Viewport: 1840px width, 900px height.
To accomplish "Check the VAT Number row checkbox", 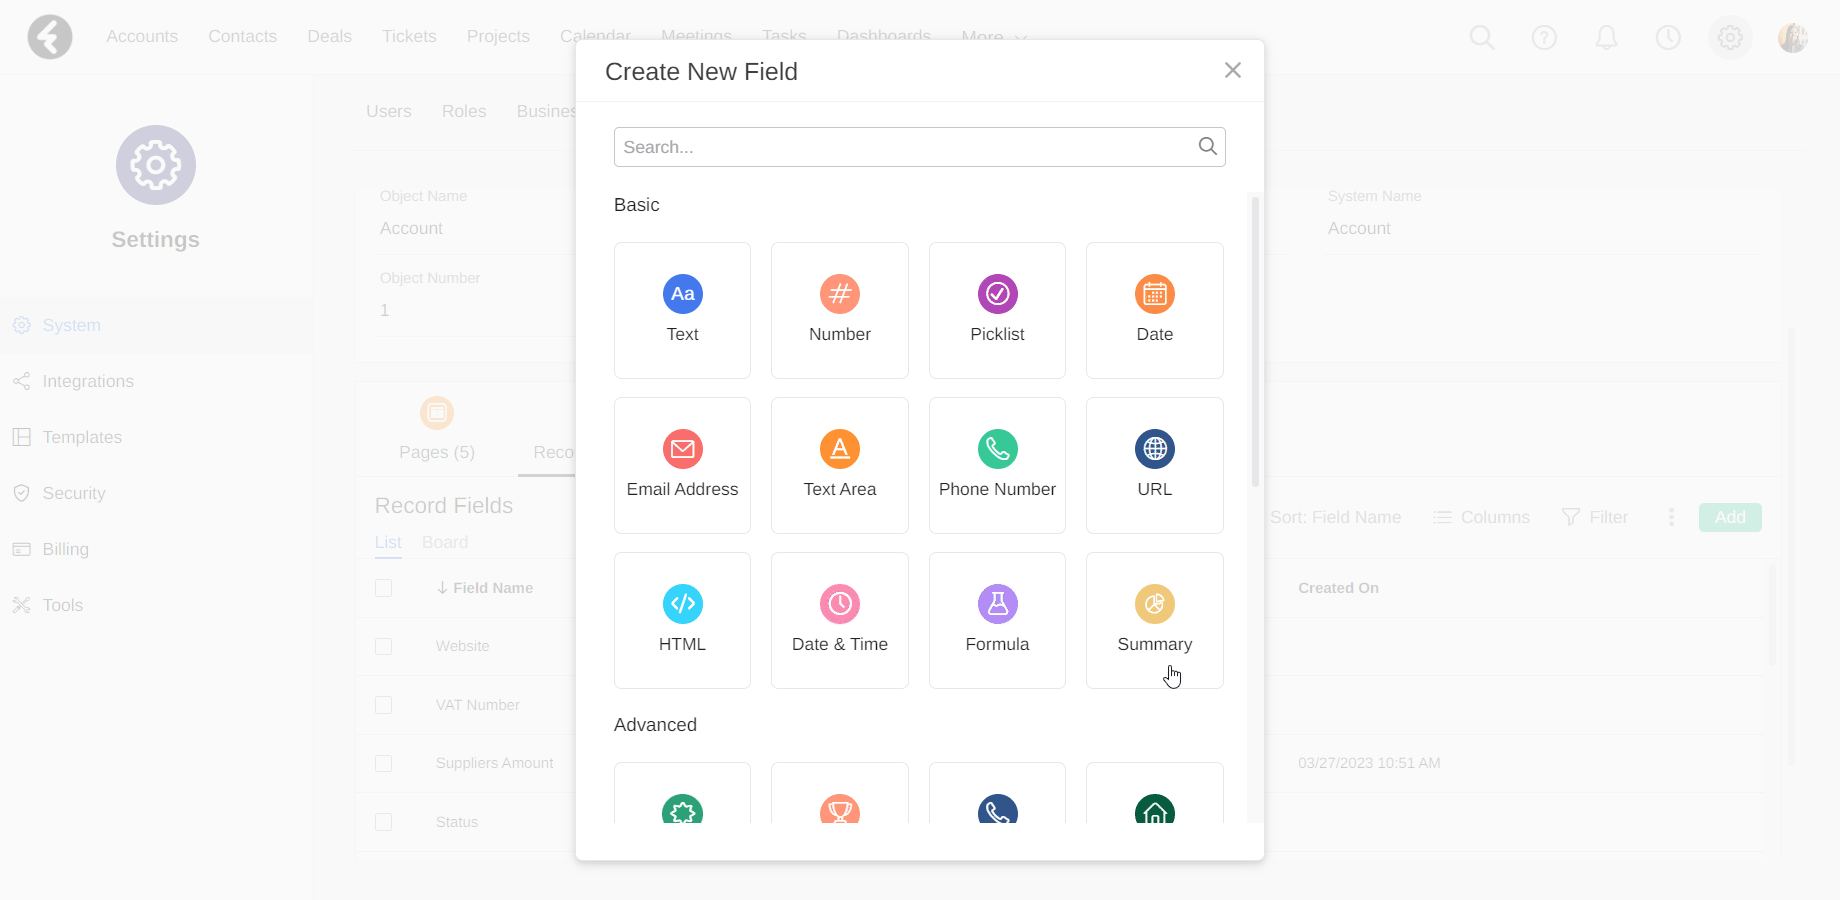I will pyautogui.click(x=383, y=705).
